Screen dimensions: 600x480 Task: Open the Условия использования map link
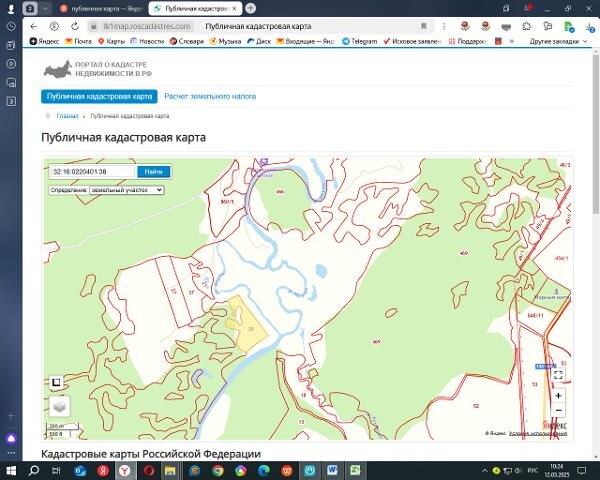click(538, 434)
